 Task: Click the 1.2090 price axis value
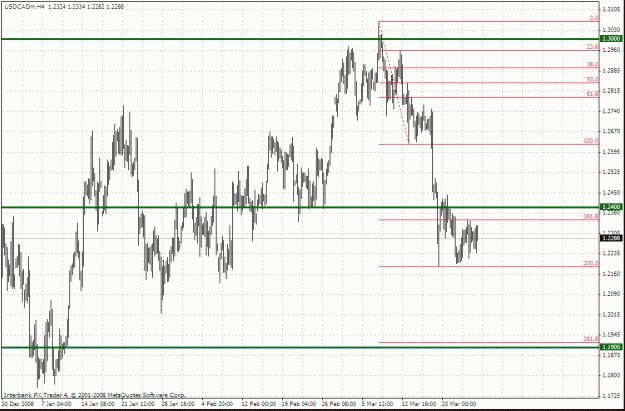[x=611, y=294]
